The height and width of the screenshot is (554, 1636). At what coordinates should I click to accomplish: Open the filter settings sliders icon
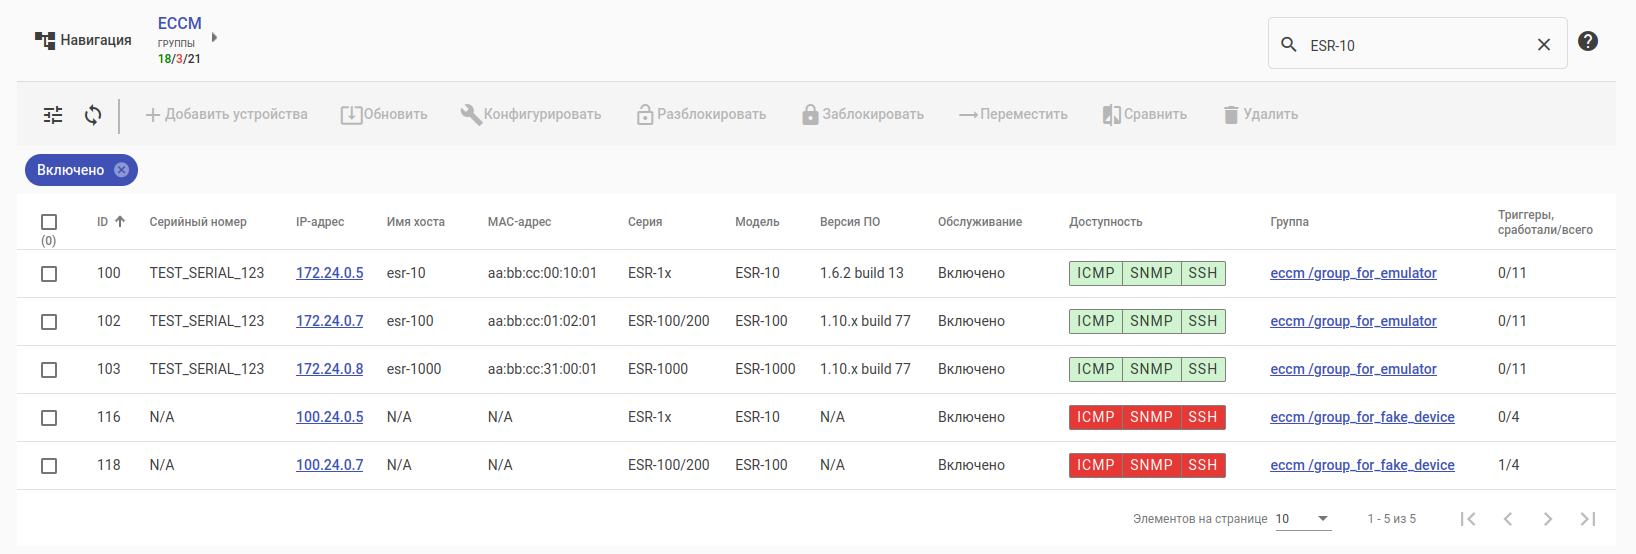(x=53, y=115)
